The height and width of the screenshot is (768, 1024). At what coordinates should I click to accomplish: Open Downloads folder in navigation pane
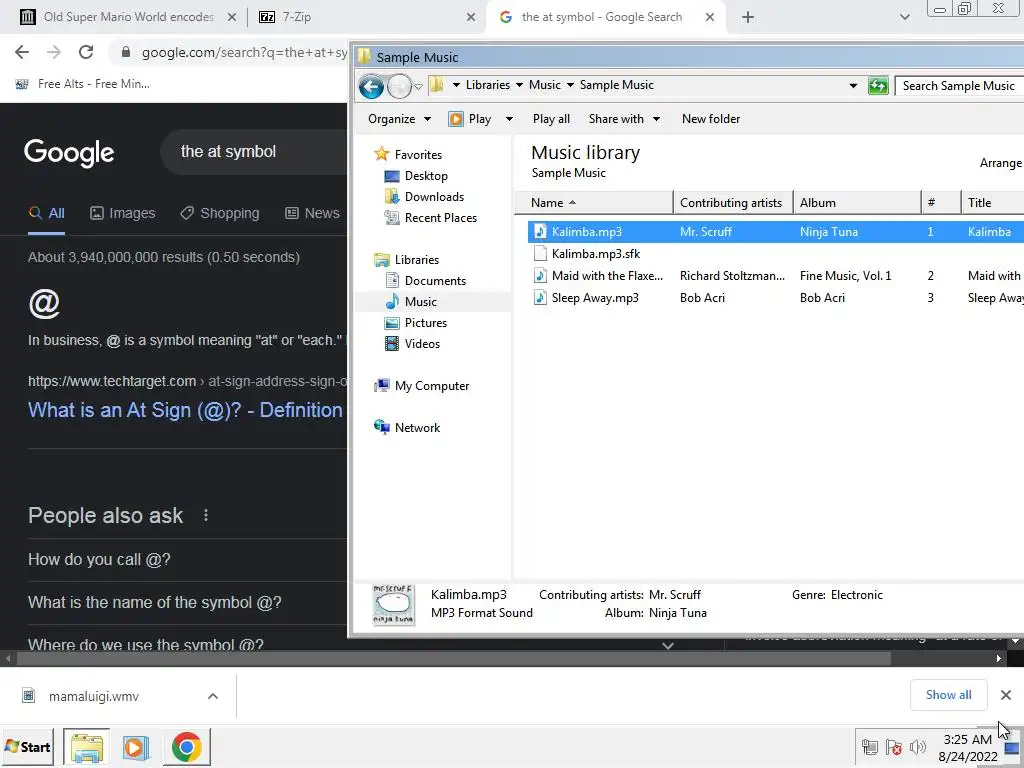[x=434, y=197]
